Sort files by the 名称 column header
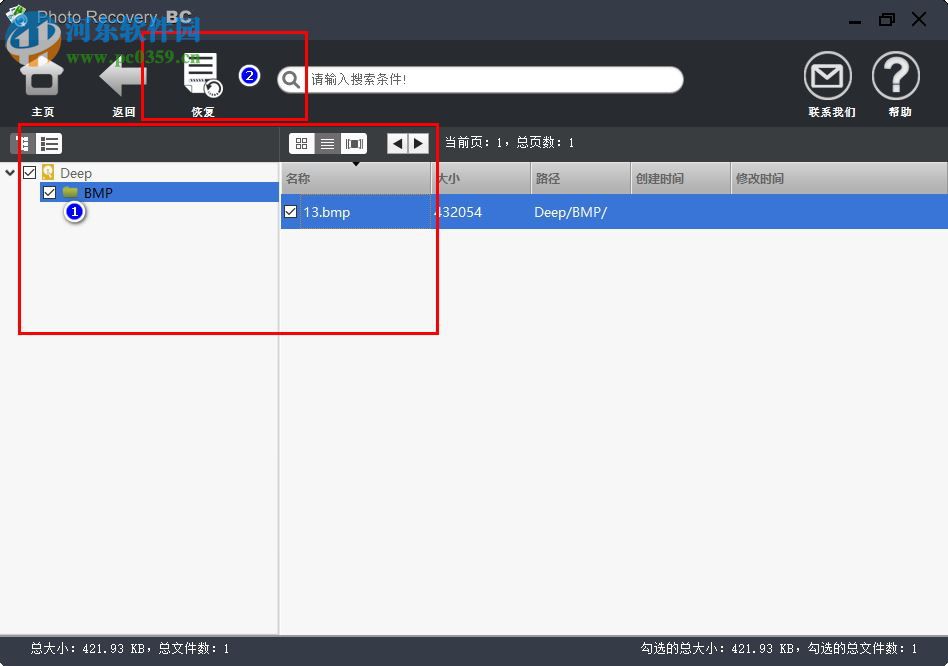Image resolution: width=948 pixels, height=666 pixels. [297, 176]
